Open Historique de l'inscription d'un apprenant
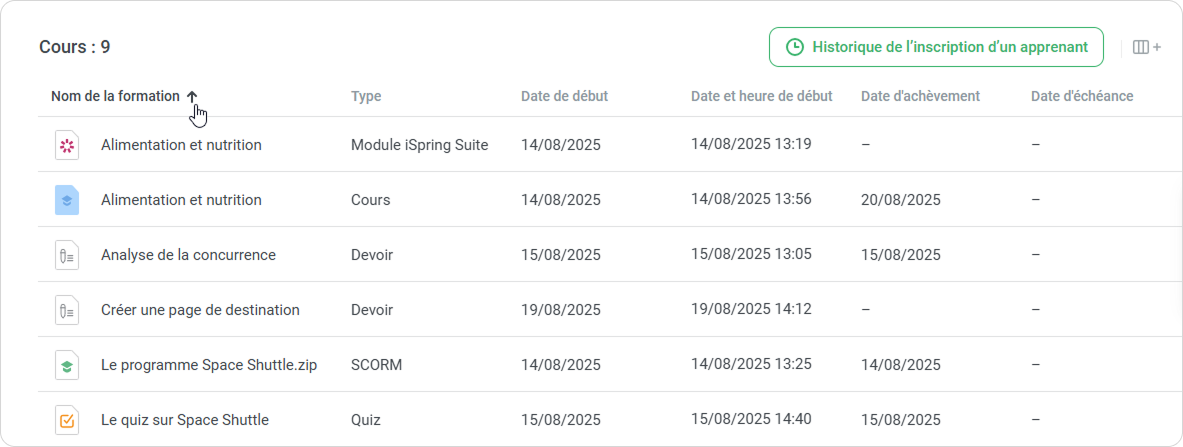This screenshot has width=1183, height=447. click(x=936, y=47)
